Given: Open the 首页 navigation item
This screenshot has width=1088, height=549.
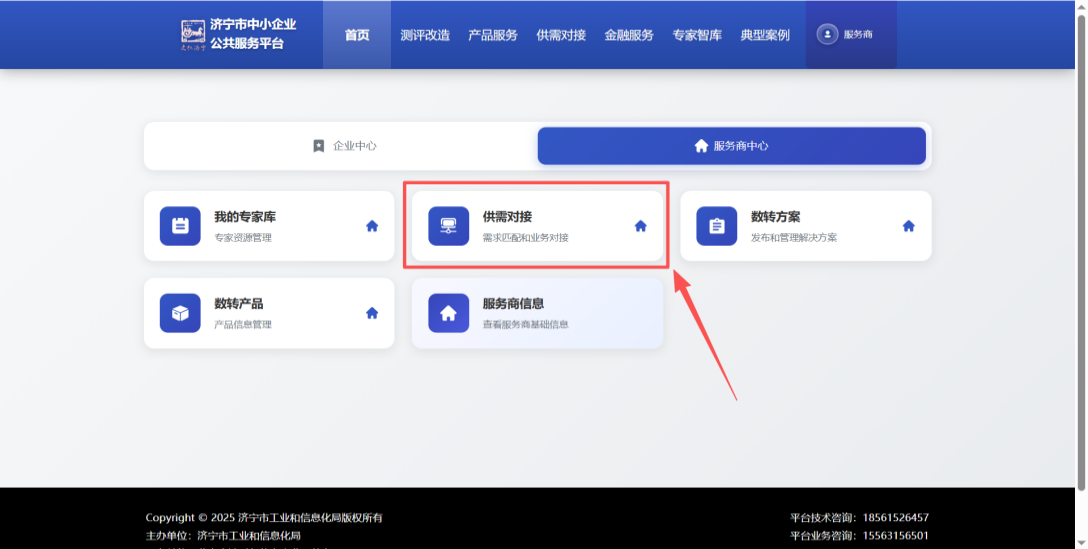Looking at the screenshot, I should pyautogui.click(x=357, y=35).
